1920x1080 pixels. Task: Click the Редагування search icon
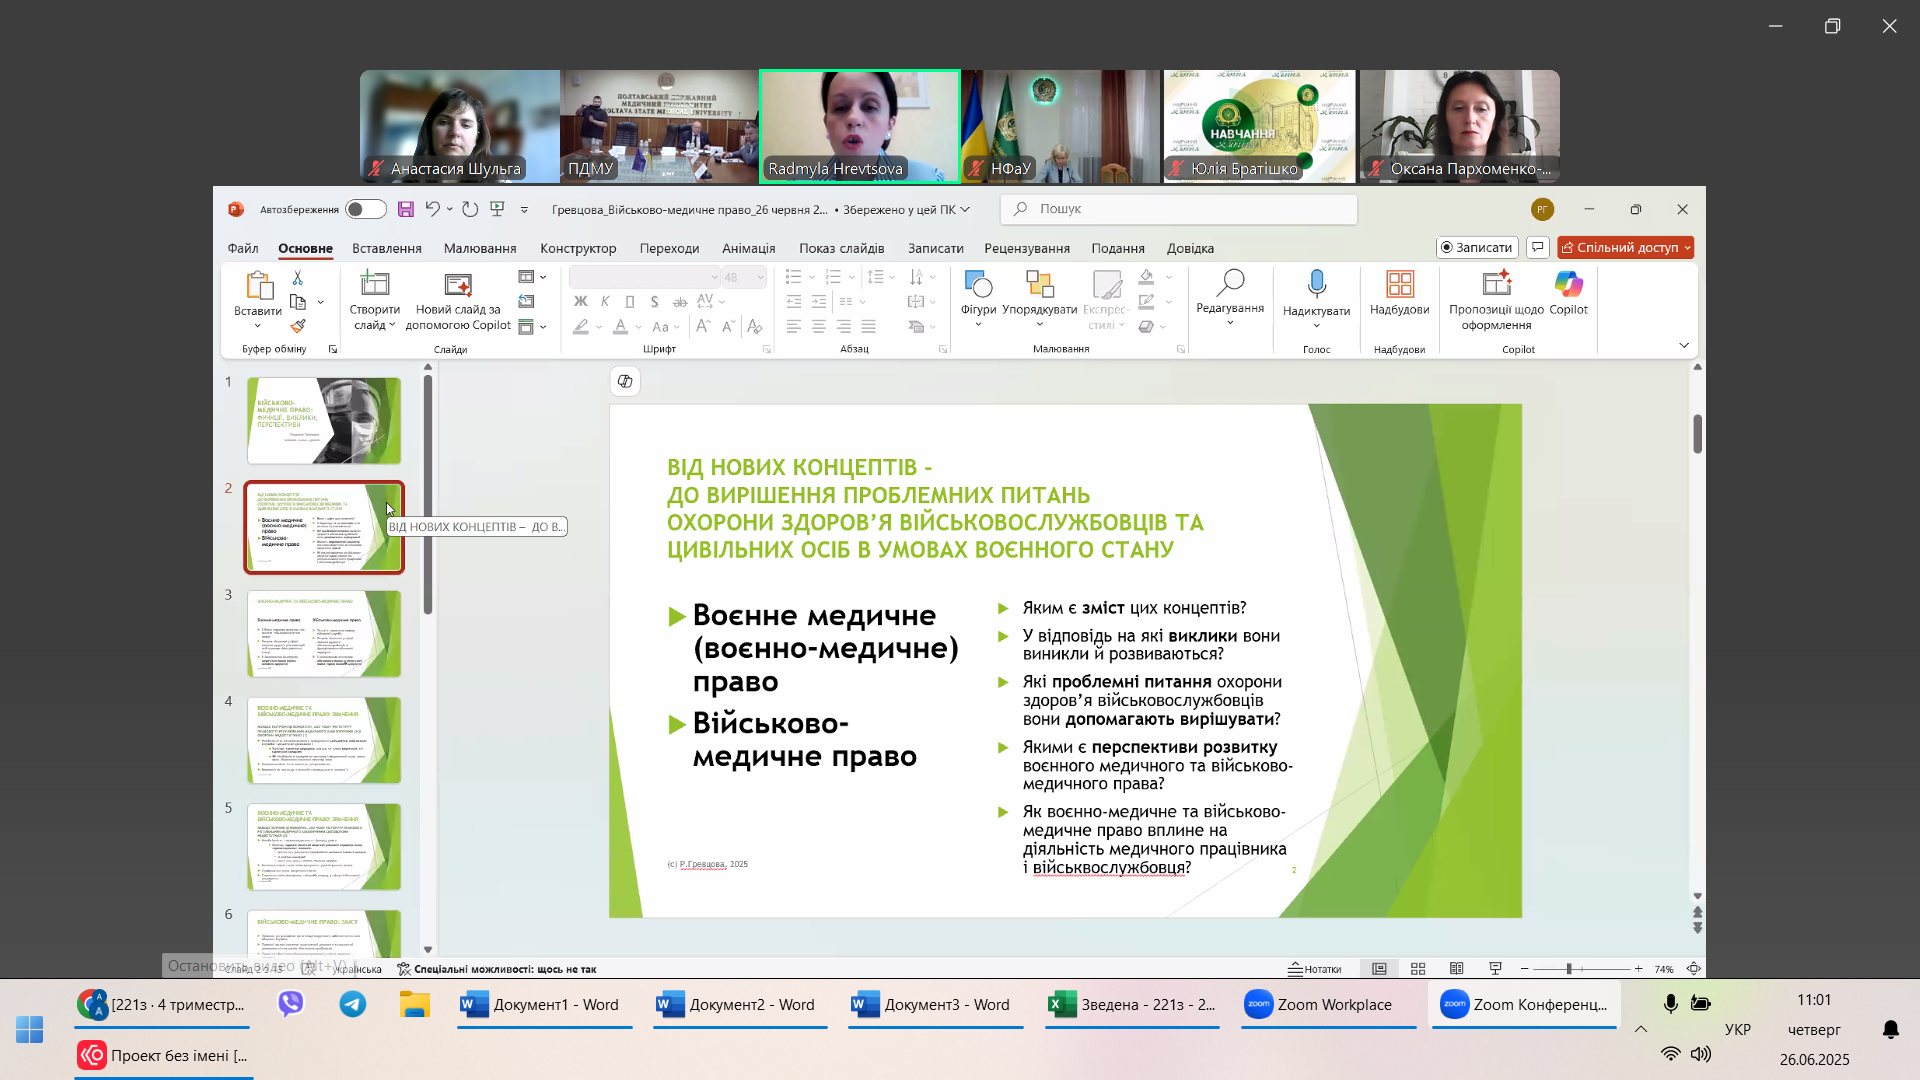tap(1230, 283)
